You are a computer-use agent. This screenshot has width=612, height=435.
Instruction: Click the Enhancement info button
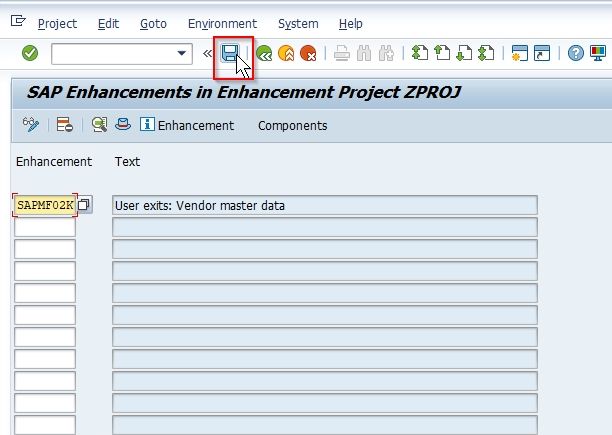click(x=187, y=125)
